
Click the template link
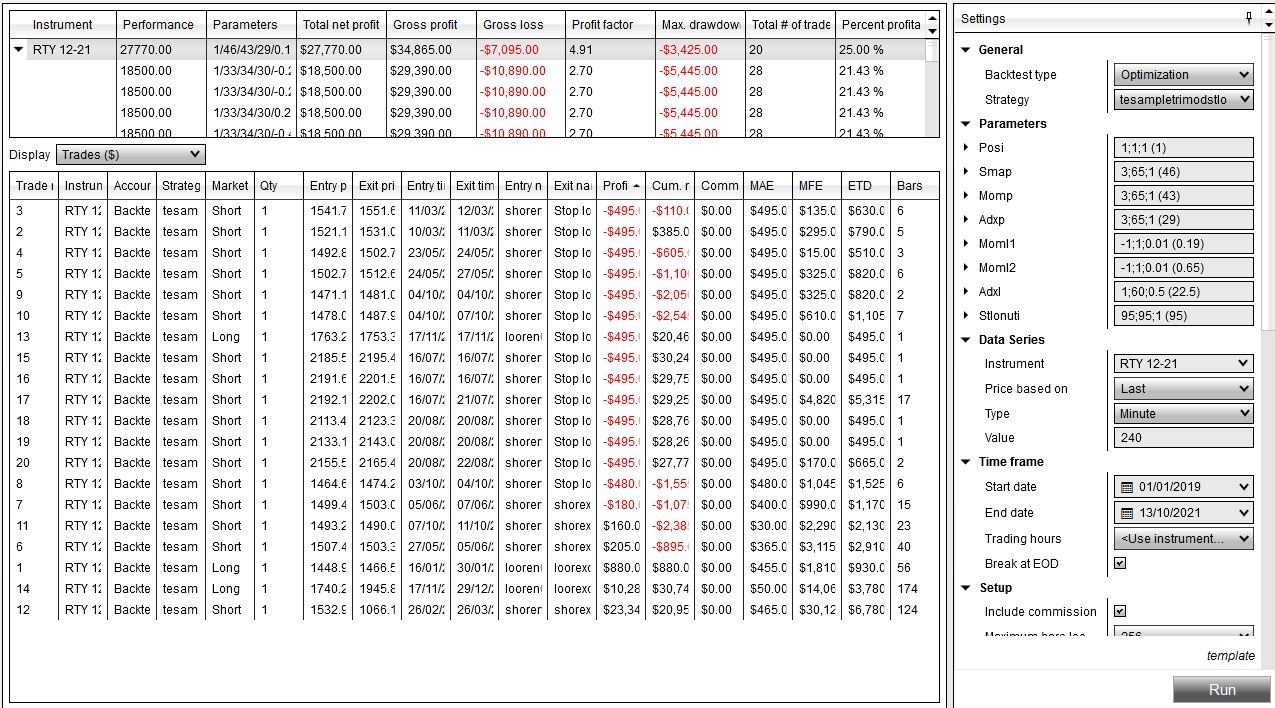[x=1231, y=655]
